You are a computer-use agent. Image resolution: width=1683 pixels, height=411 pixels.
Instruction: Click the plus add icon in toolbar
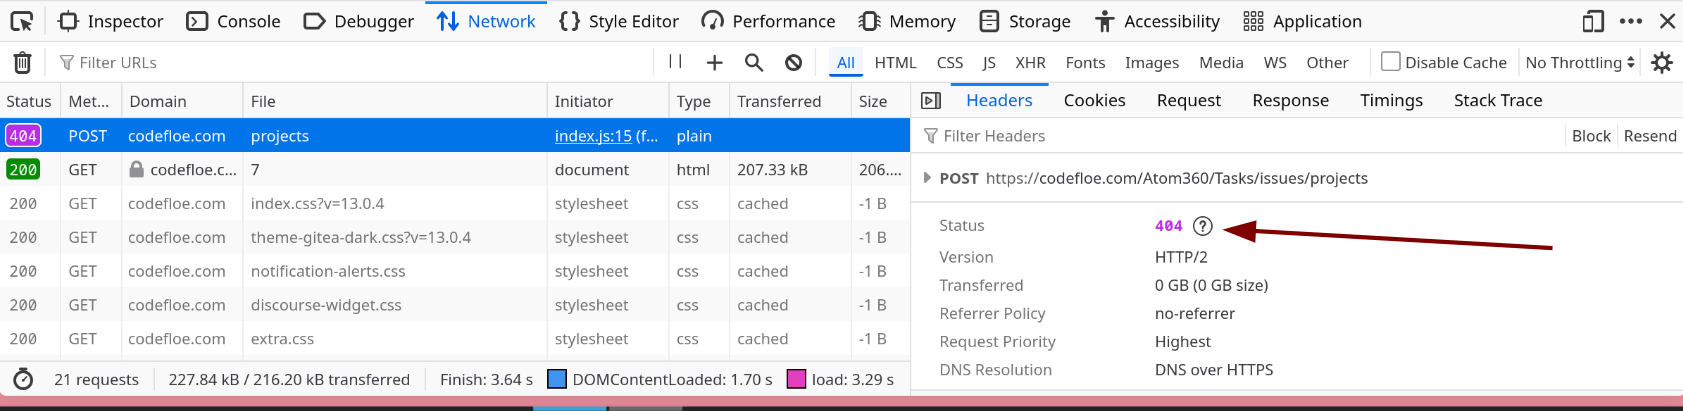(714, 63)
